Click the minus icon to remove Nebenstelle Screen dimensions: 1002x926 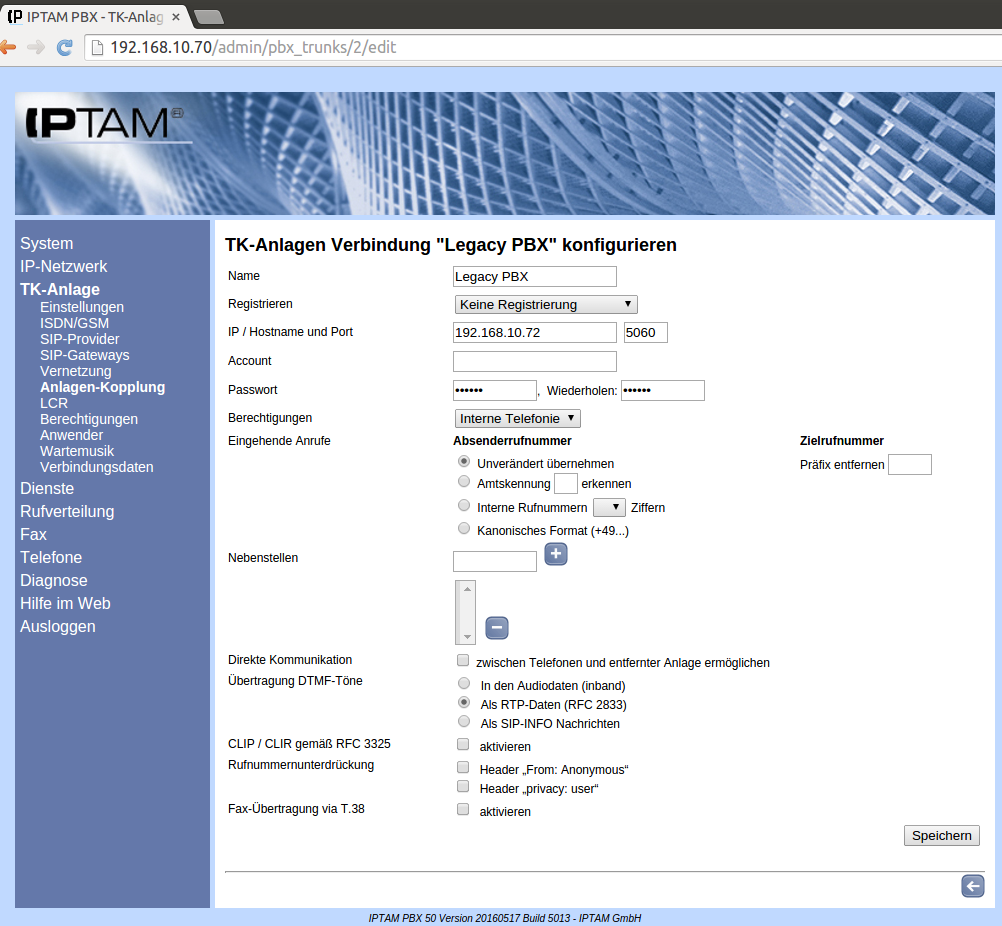coord(497,628)
